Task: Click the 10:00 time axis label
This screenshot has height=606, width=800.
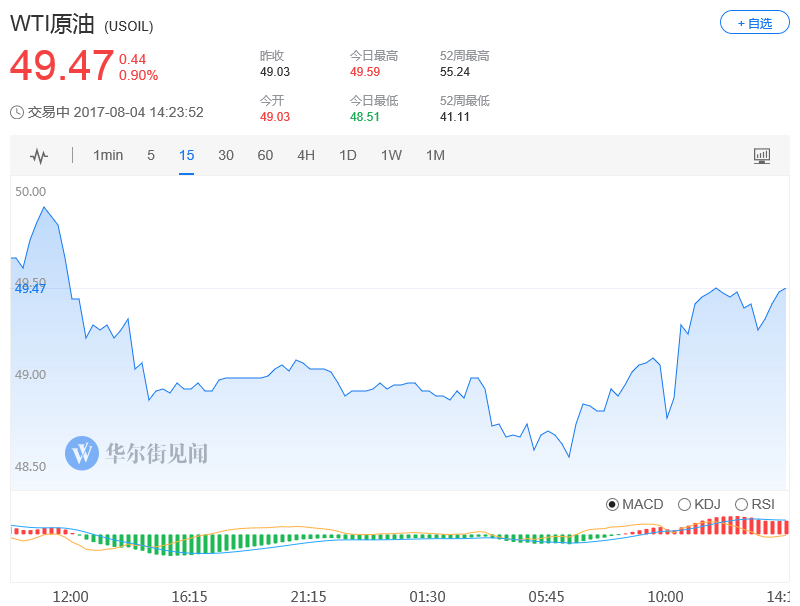Action: [x=665, y=597]
